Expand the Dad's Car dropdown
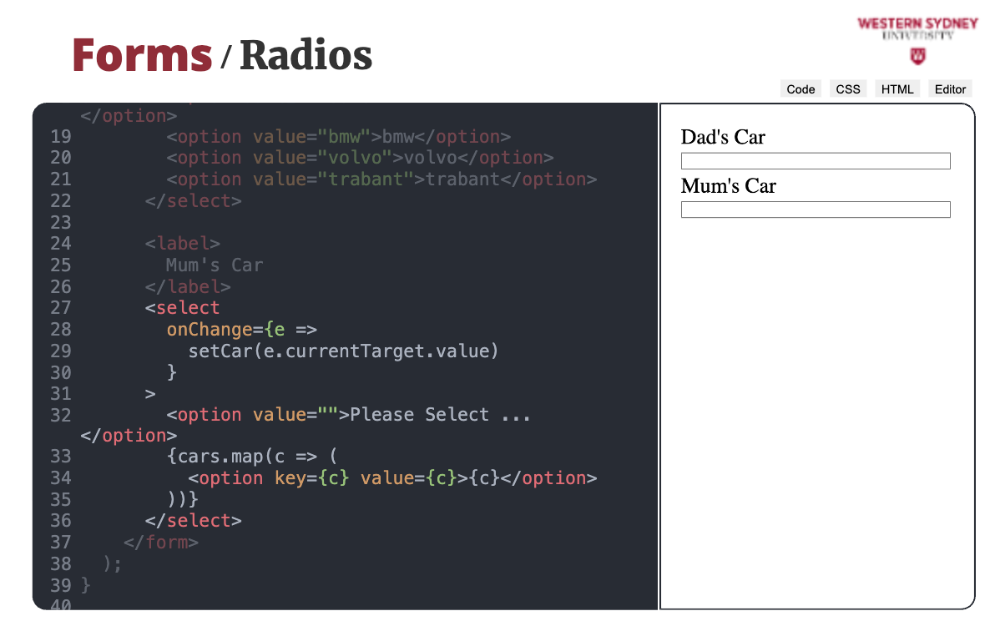1000x624 pixels. click(x=815, y=161)
